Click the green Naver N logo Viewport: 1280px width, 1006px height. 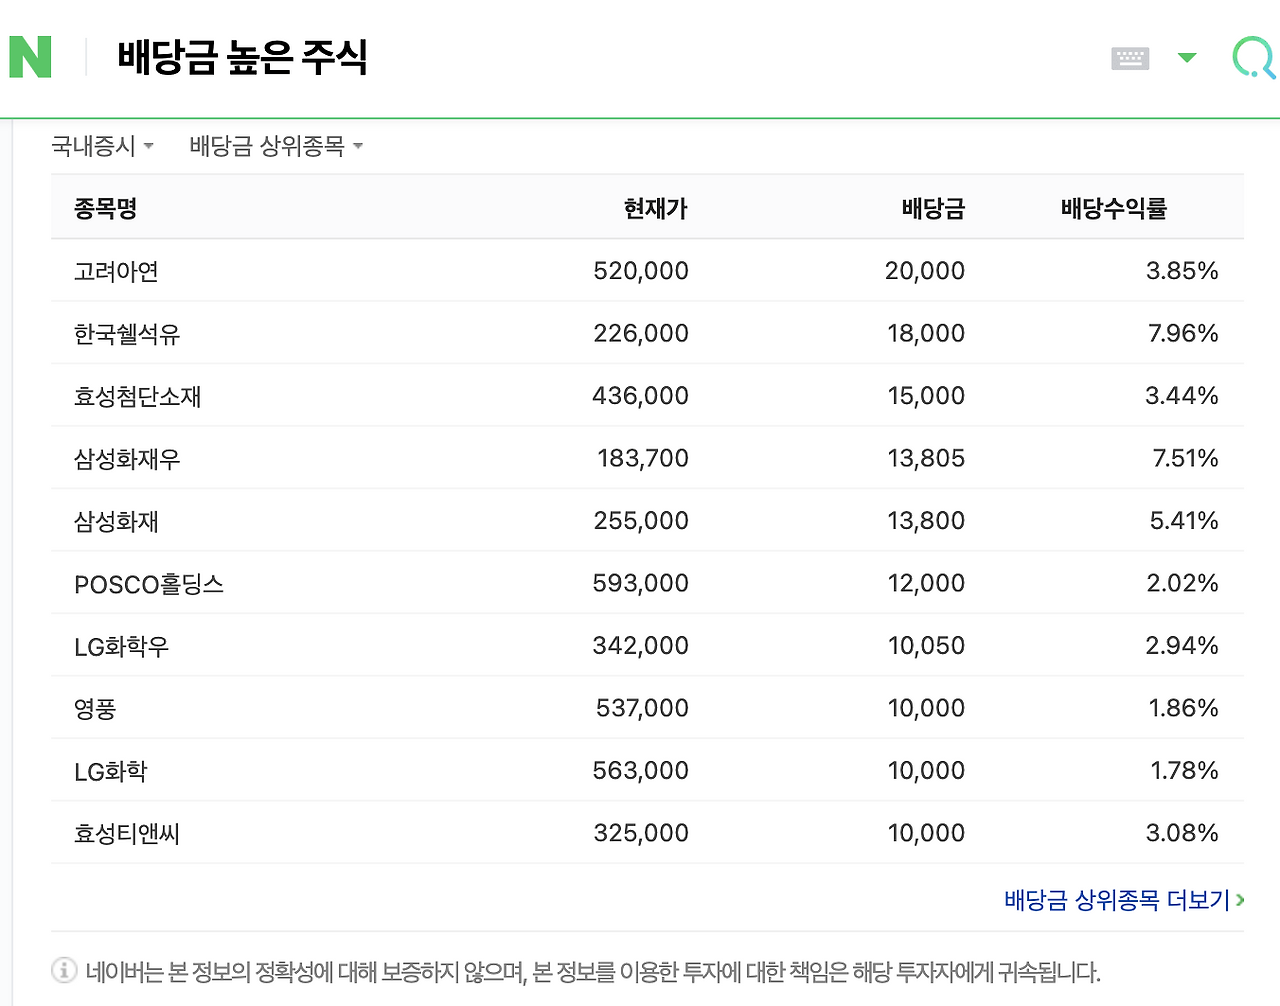coord(30,57)
